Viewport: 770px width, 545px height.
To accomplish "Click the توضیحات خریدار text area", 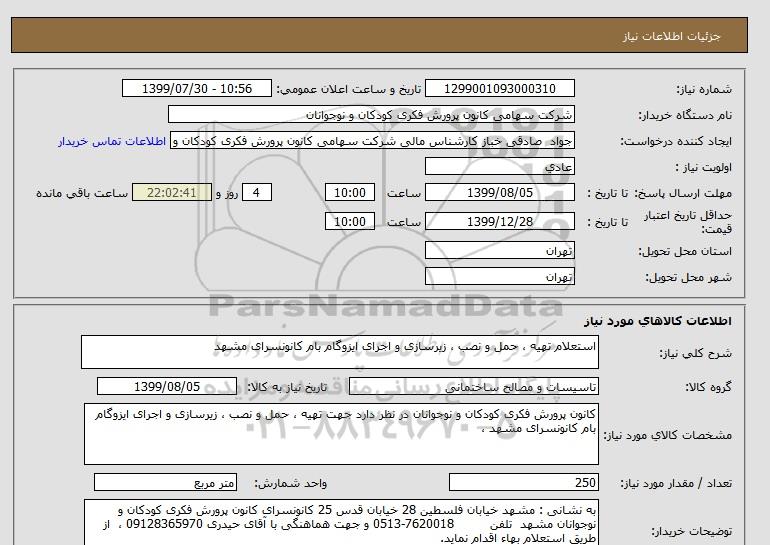I will [341, 522].
